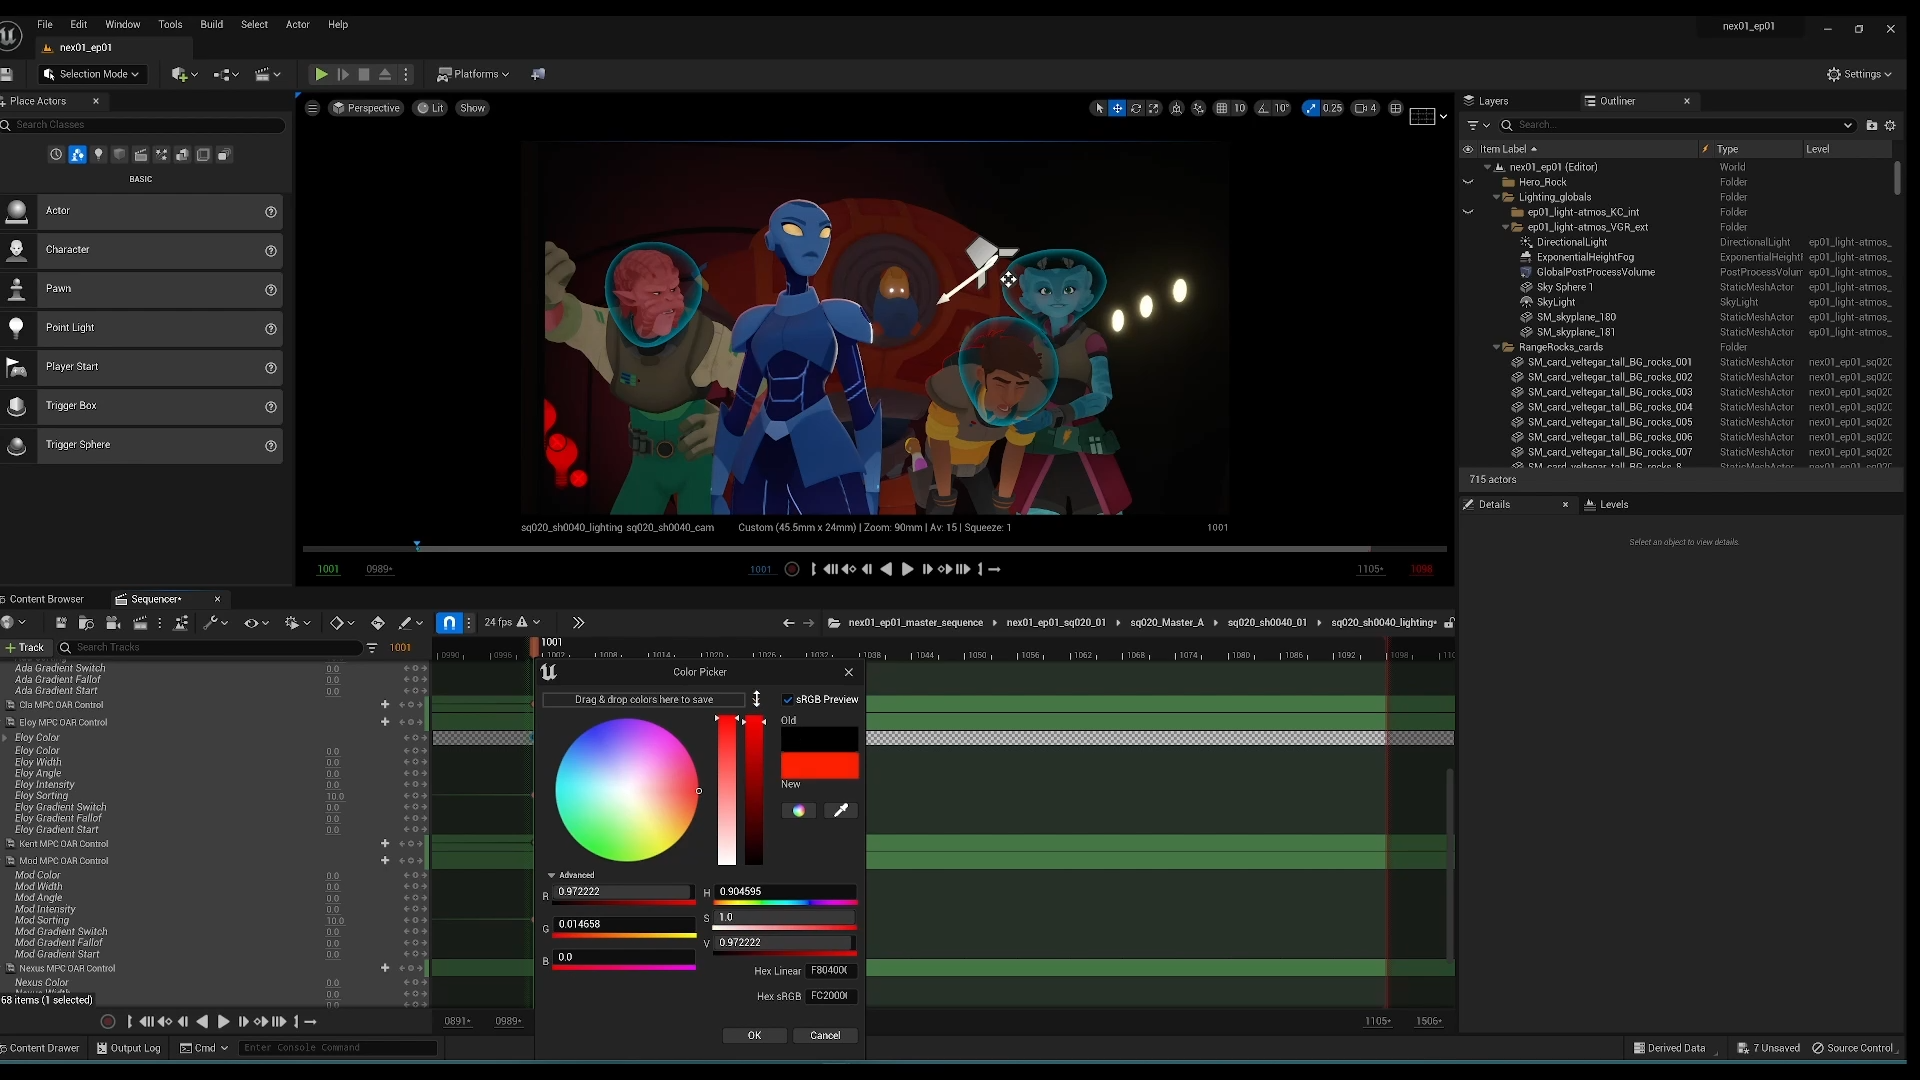Click the Sequencer render movie clapperboard icon
The height and width of the screenshot is (1080, 1920).
pos(140,623)
